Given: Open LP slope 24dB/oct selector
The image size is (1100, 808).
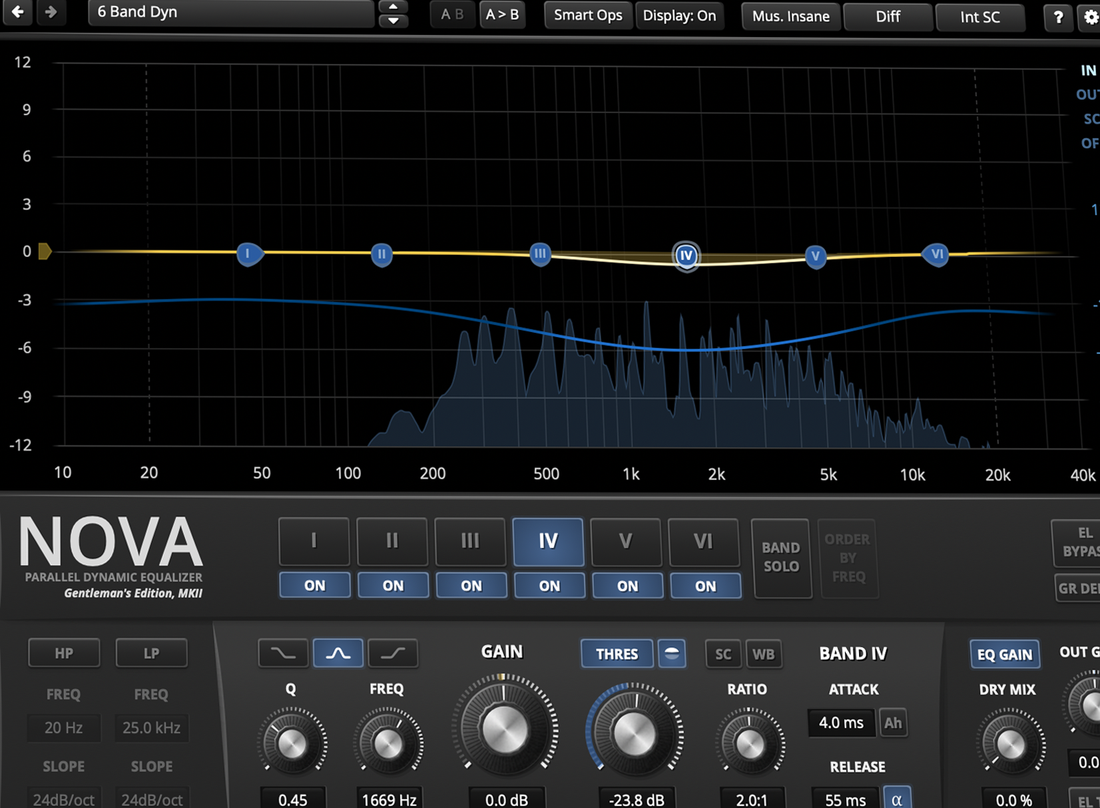Looking at the screenshot, I should coord(152,799).
